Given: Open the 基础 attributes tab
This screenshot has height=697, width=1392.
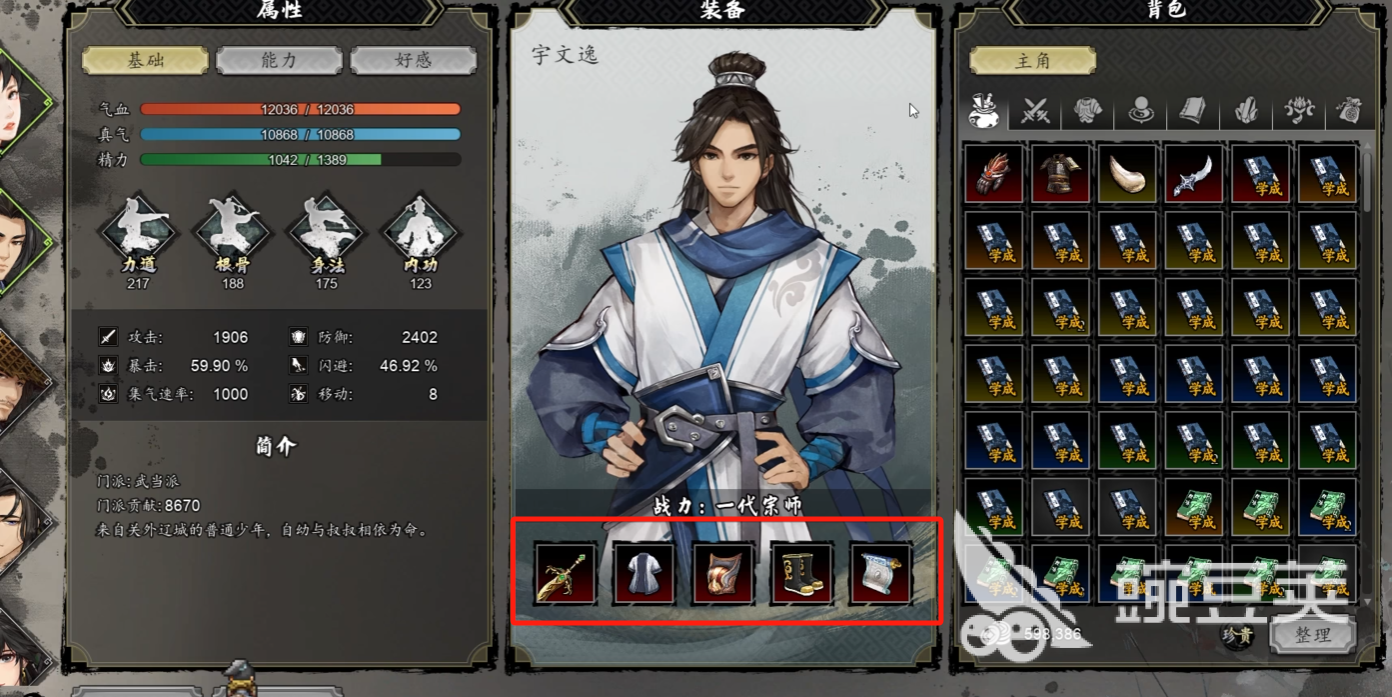Looking at the screenshot, I should 145,60.
